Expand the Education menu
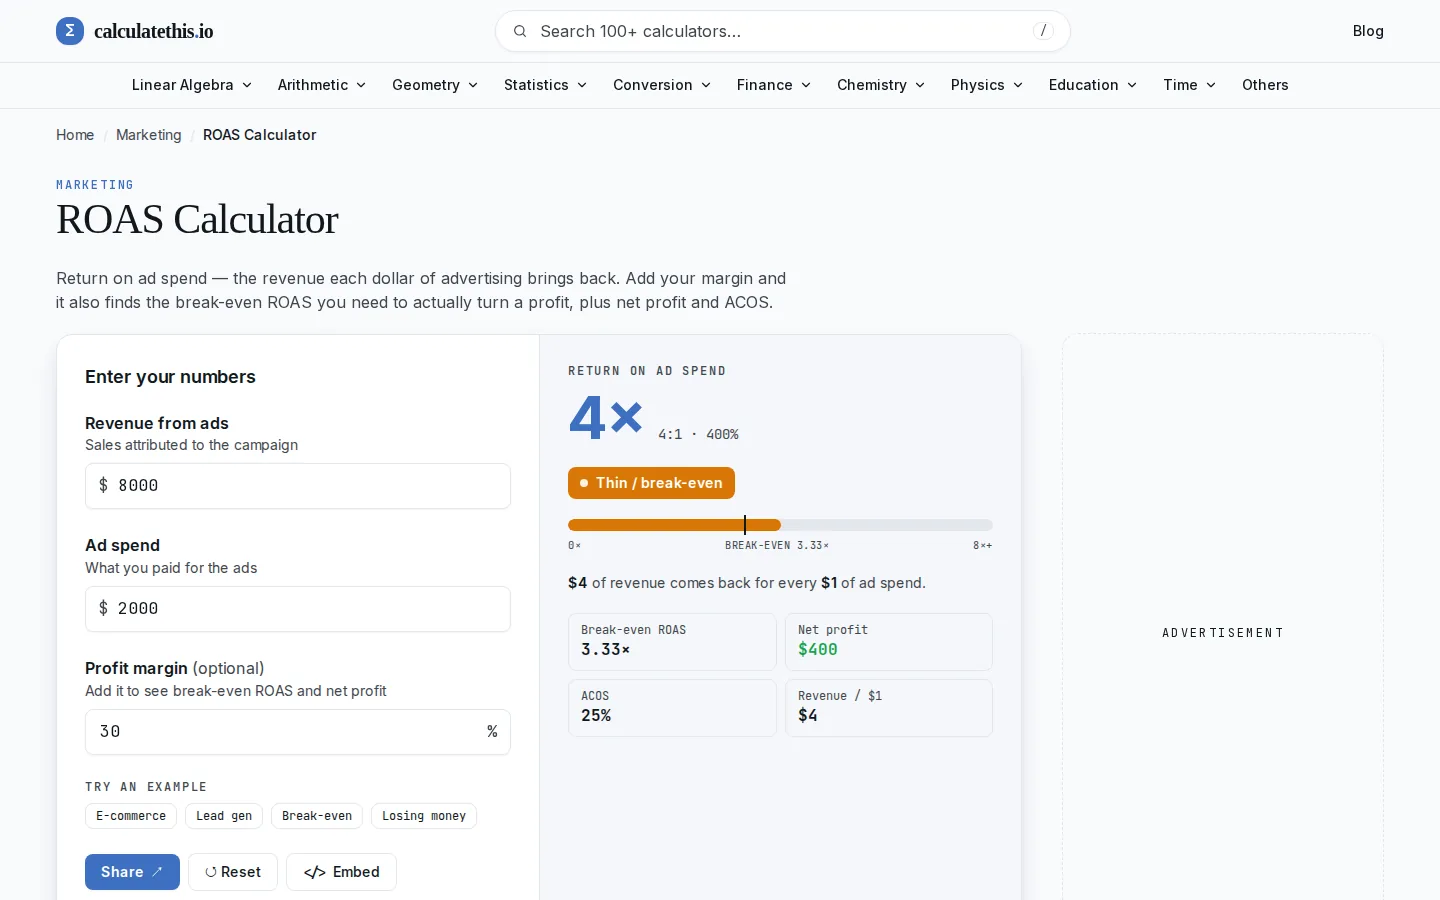Viewport: 1440px width, 900px height. [x=1093, y=85]
